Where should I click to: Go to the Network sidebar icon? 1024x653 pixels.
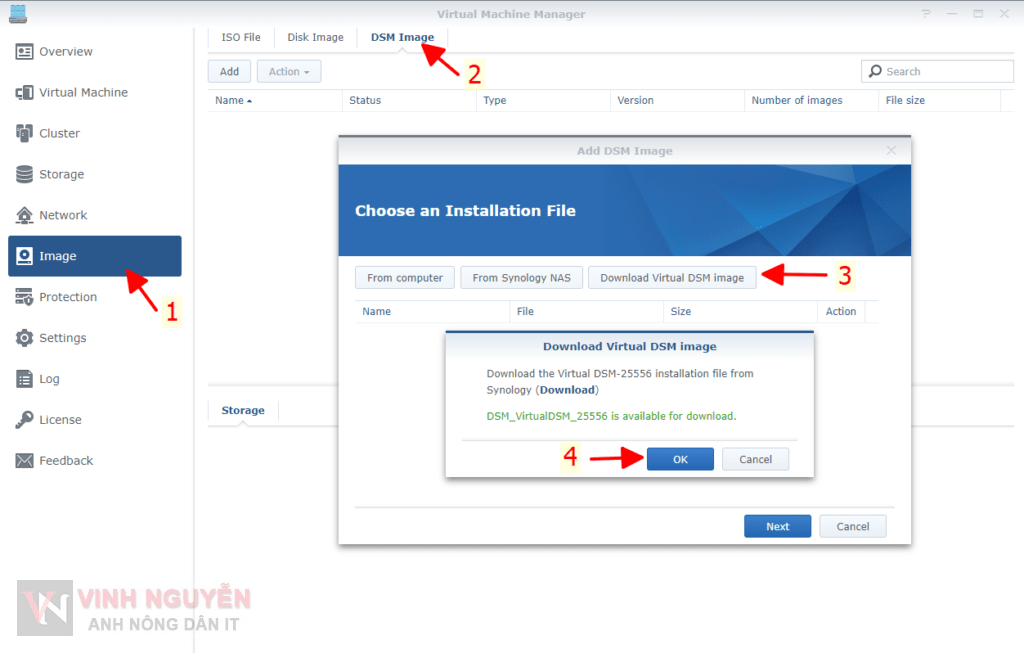click(24, 215)
